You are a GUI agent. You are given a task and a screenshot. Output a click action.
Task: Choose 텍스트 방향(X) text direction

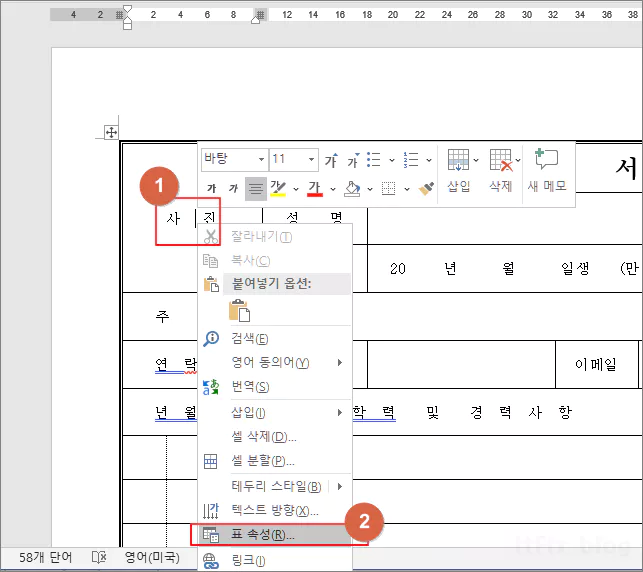pos(275,510)
